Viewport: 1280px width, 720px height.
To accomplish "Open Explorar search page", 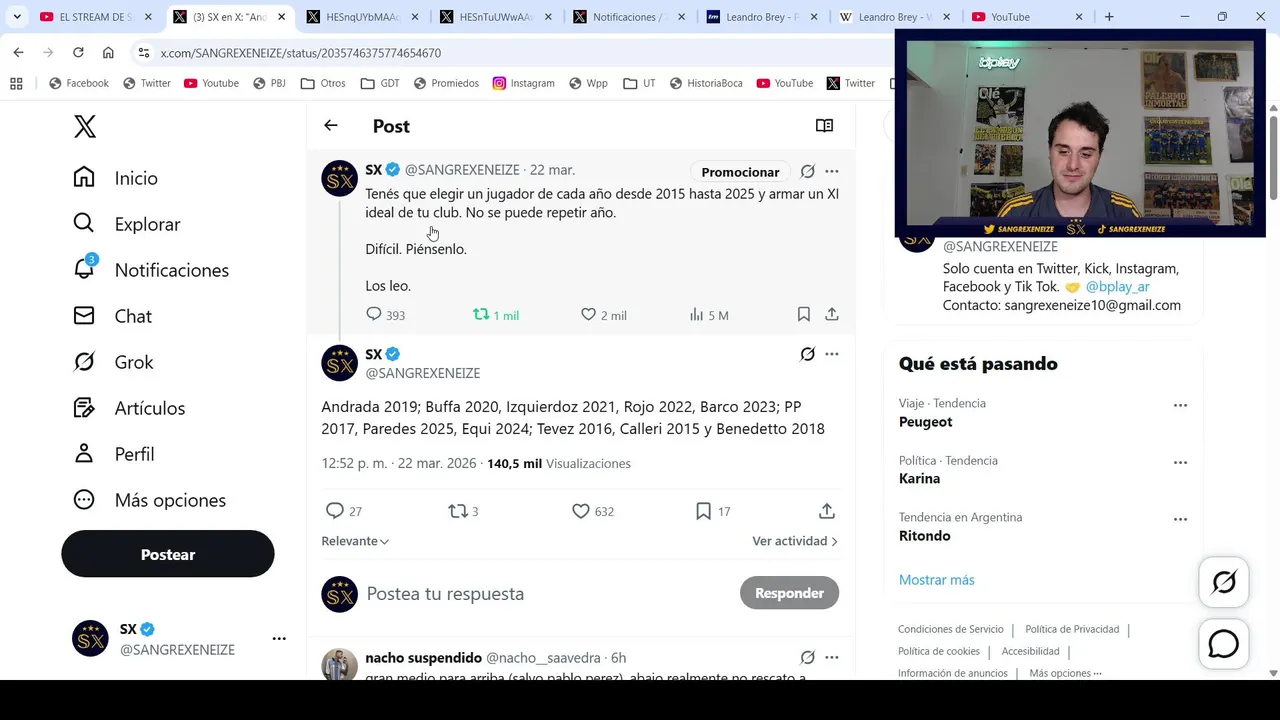I will (126, 224).
